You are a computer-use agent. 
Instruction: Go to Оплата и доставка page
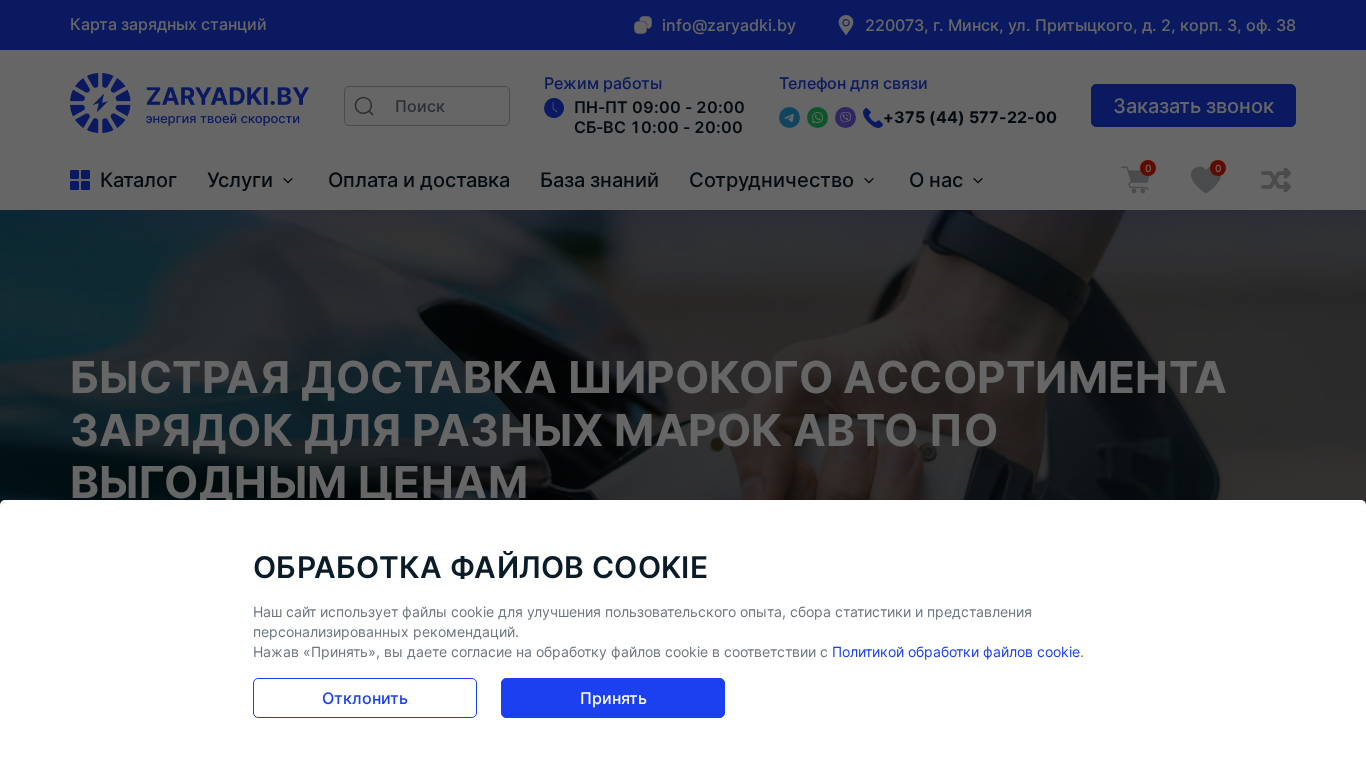[419, 180]
